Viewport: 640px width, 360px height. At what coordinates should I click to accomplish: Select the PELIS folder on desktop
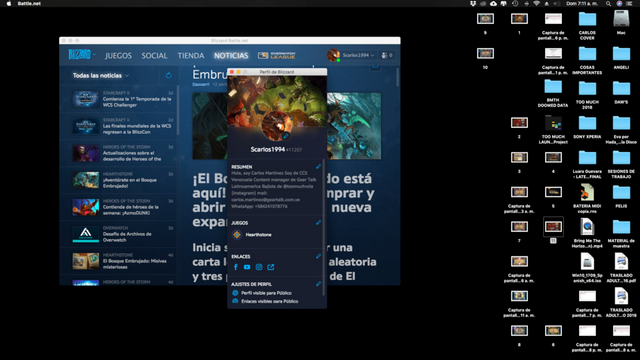pos(621,192)
